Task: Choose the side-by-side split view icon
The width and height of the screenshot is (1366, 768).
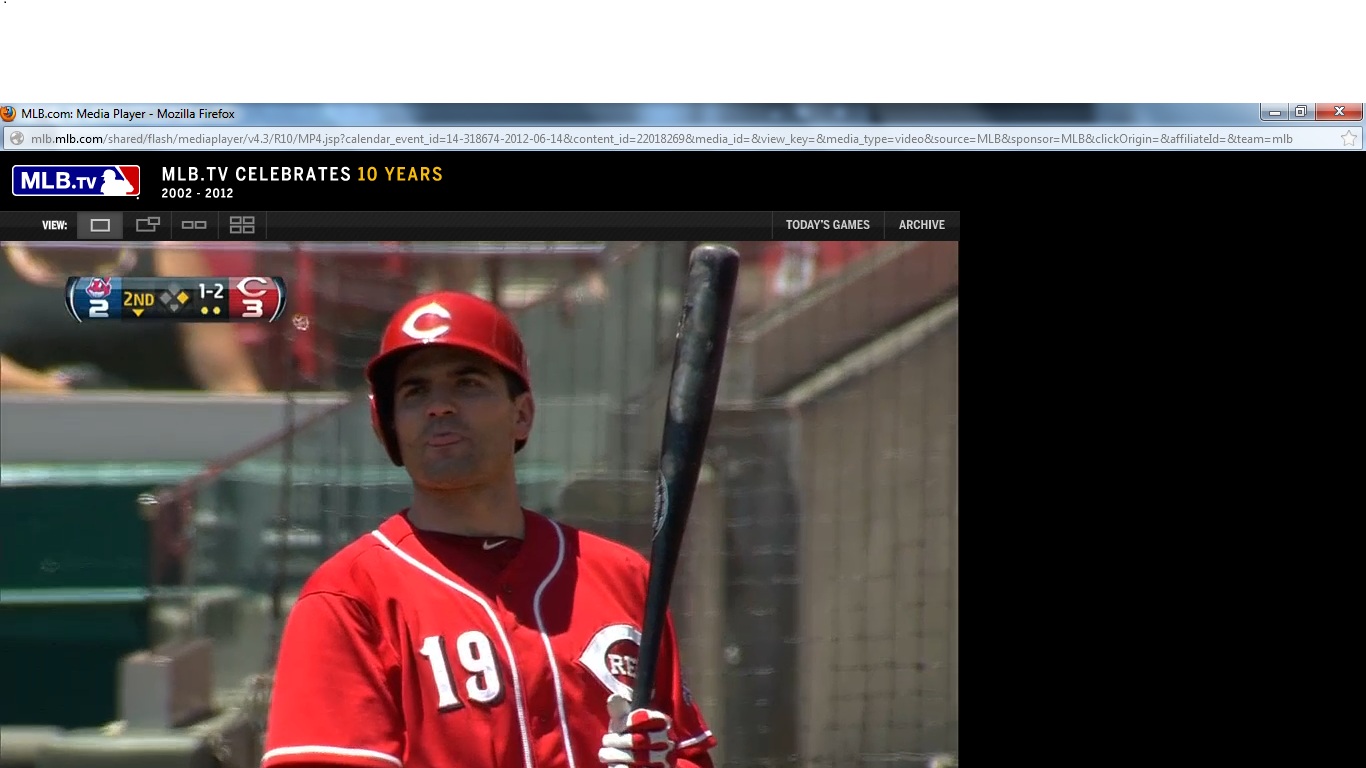Action: pyautogui.click(x=194, y=225)
